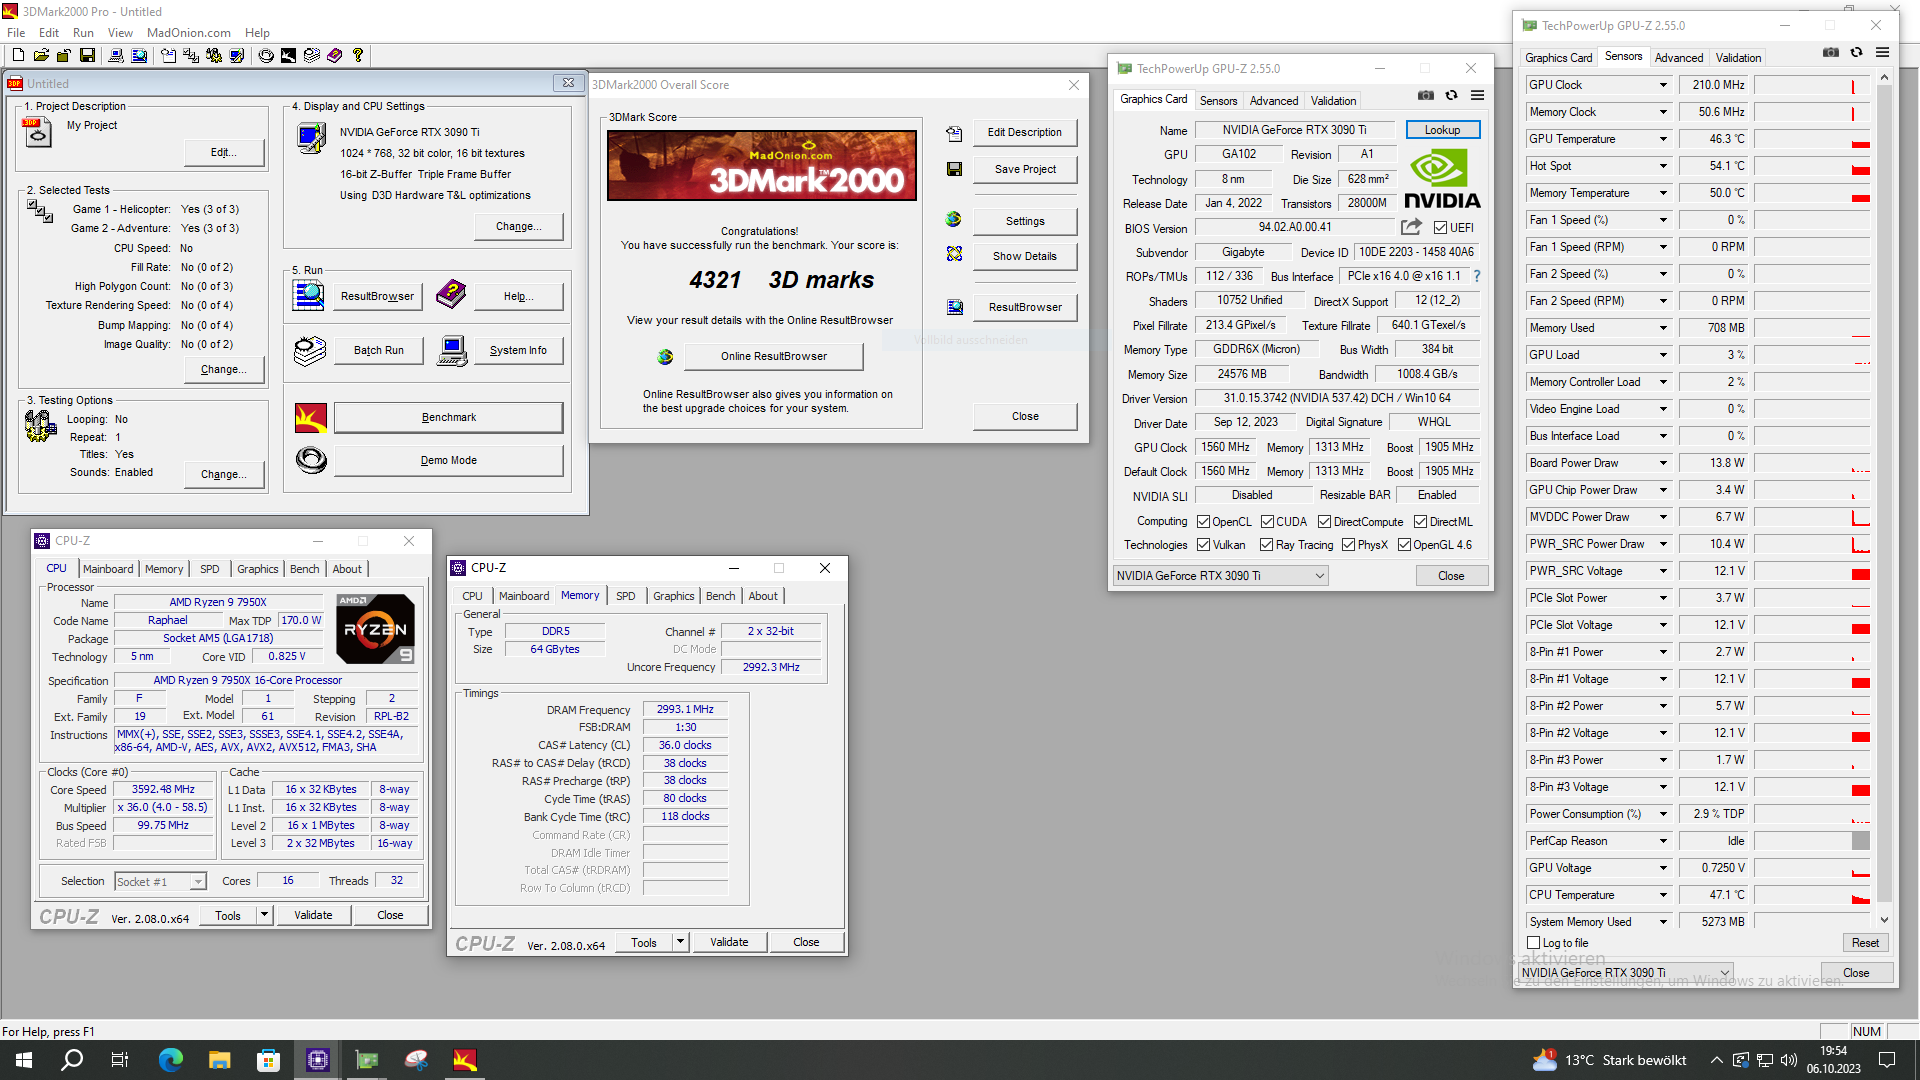Click Show Details in the score dialog
Screen dimensions: 1920x1080
tap(1024, 256)
